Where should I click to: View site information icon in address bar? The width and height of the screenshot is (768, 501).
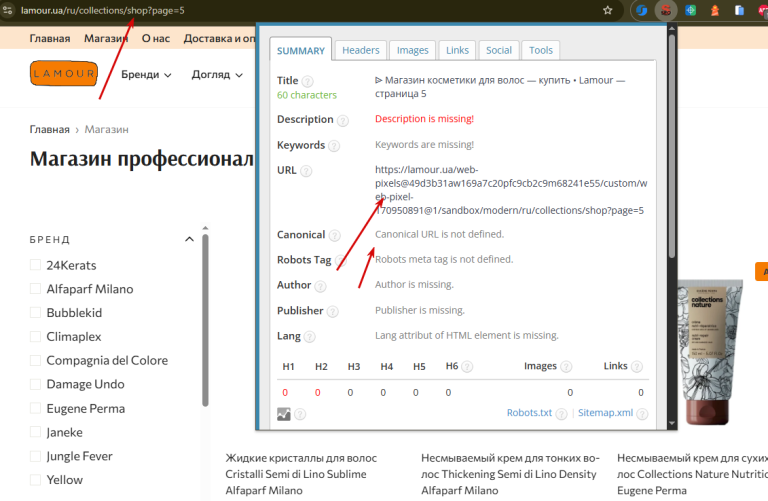pos(7,10)
